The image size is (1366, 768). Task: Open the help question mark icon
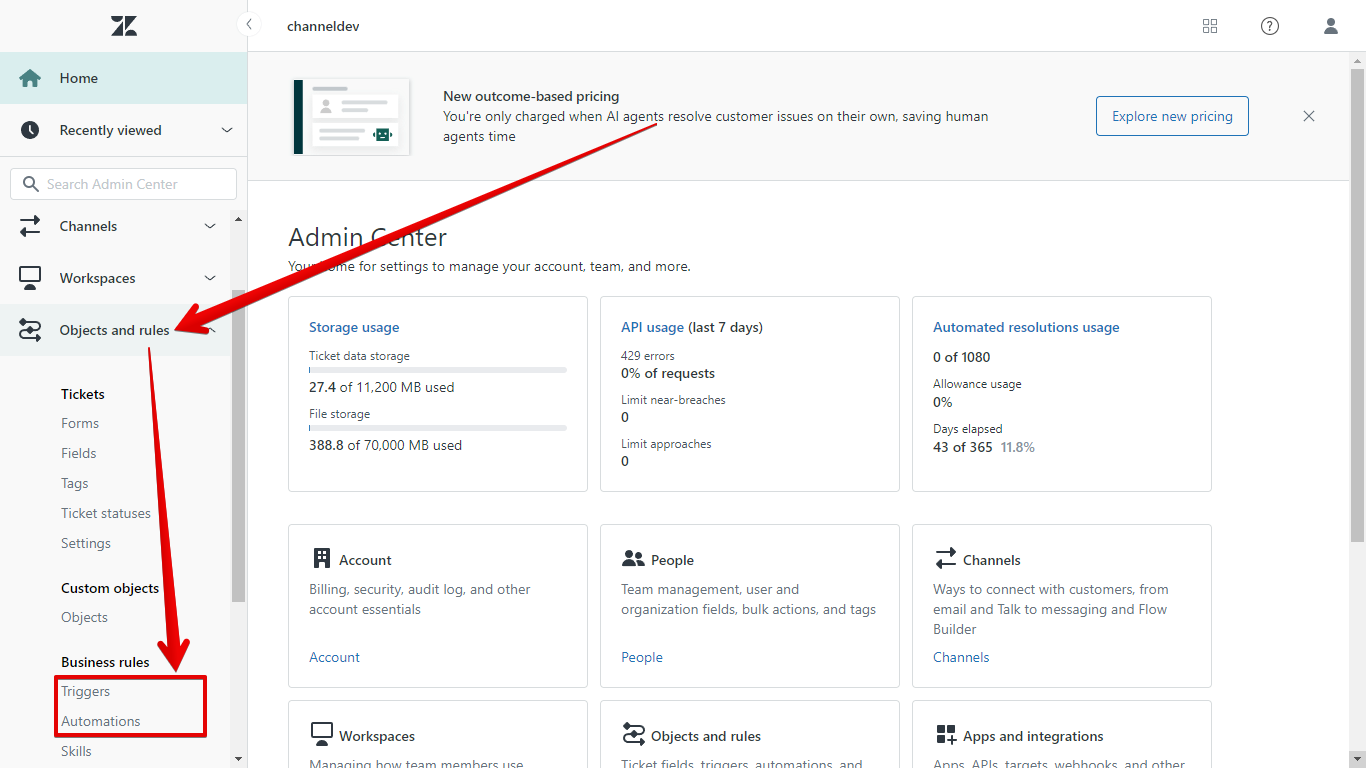point(1270,26)
